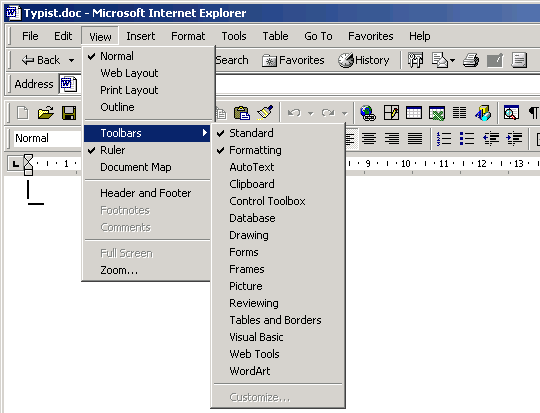Open the Mail icon dropdown arrow
540x413 pixels.
coord(452,61)
